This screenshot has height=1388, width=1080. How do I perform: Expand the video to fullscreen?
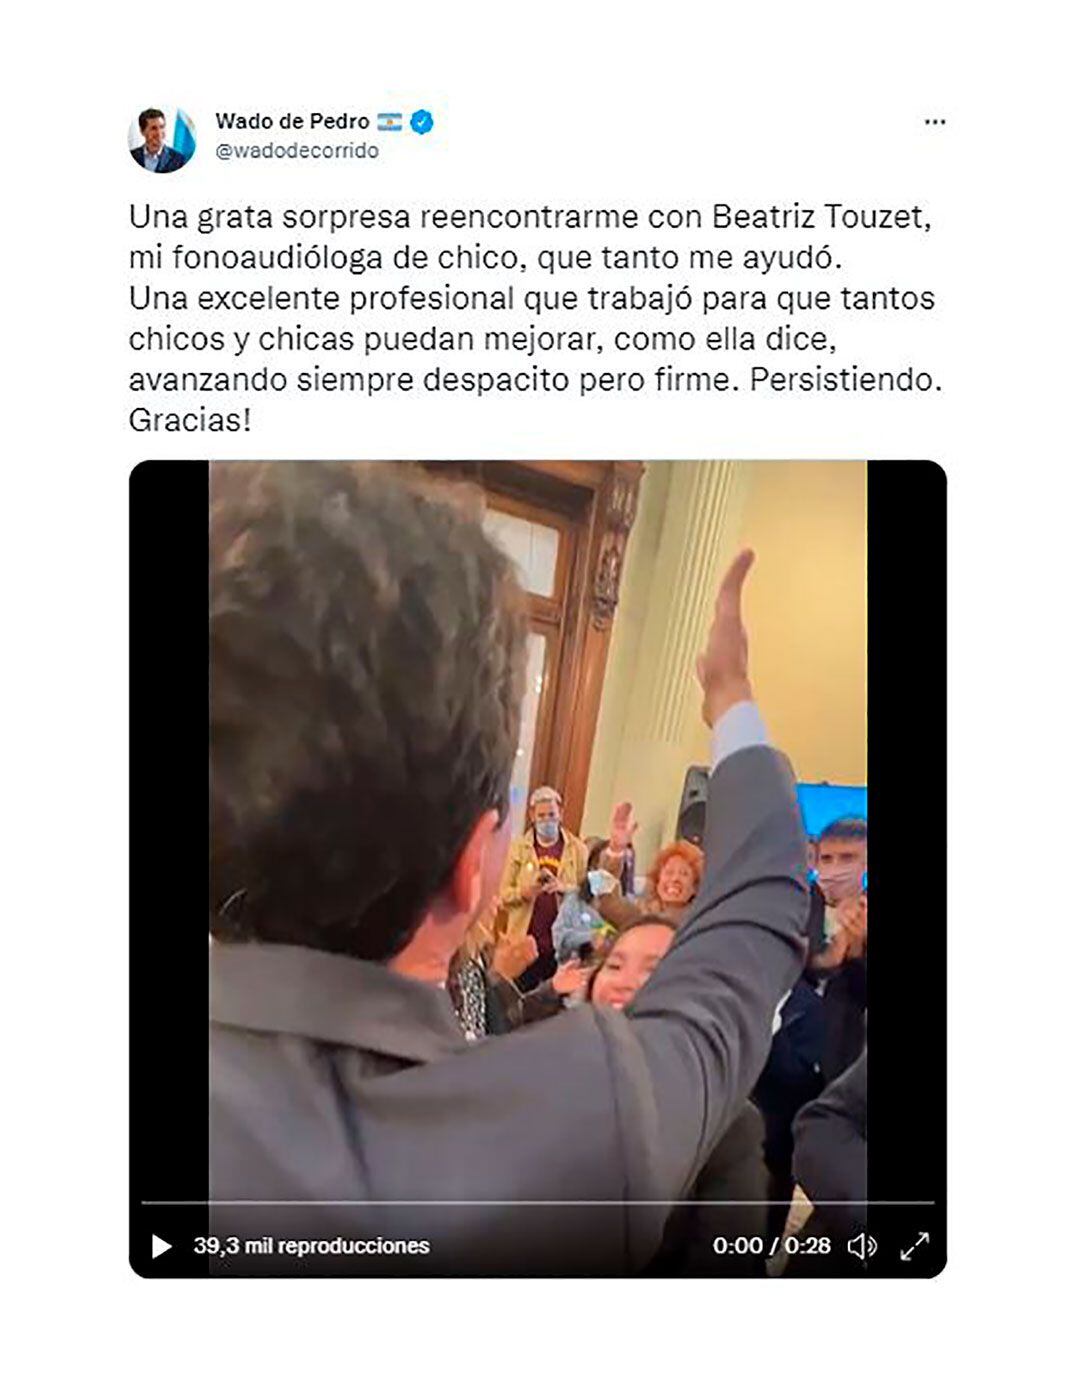915,1246
